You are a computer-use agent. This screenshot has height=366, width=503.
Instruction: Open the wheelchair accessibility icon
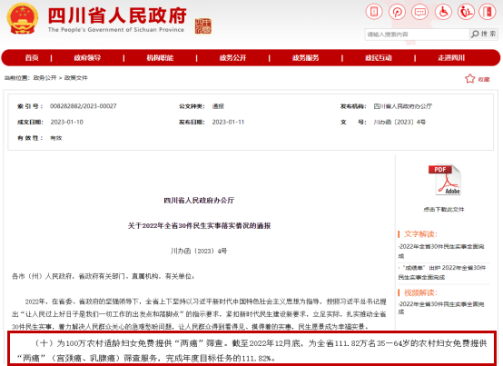443,12
